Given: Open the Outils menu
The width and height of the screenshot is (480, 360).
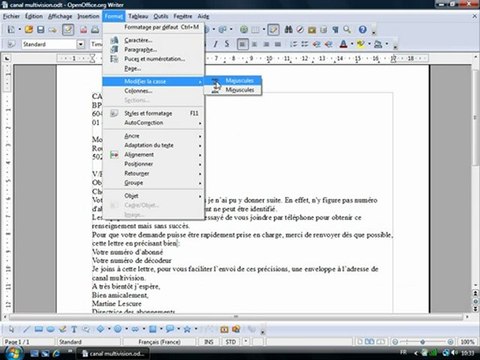Looking at the screenshot, I should [x=161, y=16].
